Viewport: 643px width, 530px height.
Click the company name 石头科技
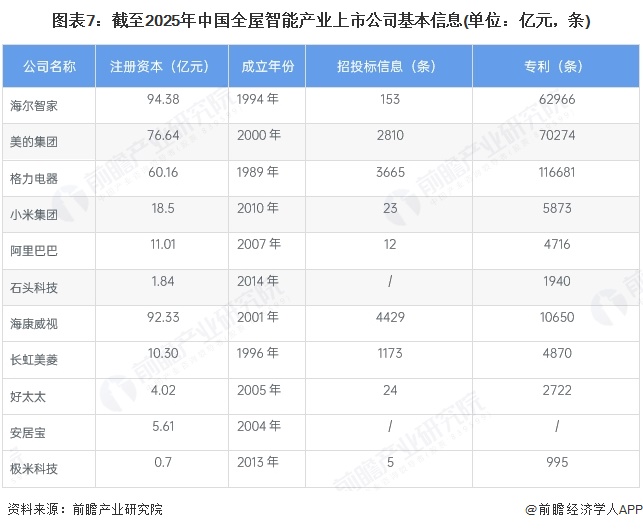[x=34, y=288]
